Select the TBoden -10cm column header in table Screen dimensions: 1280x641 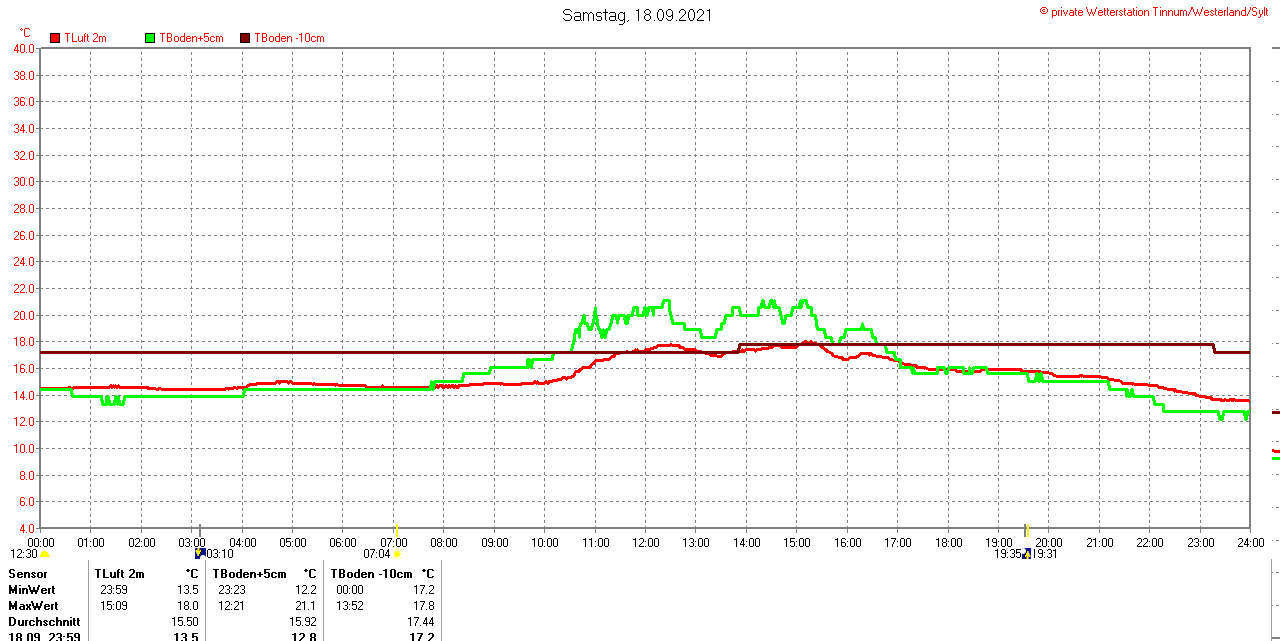[370, 574]
